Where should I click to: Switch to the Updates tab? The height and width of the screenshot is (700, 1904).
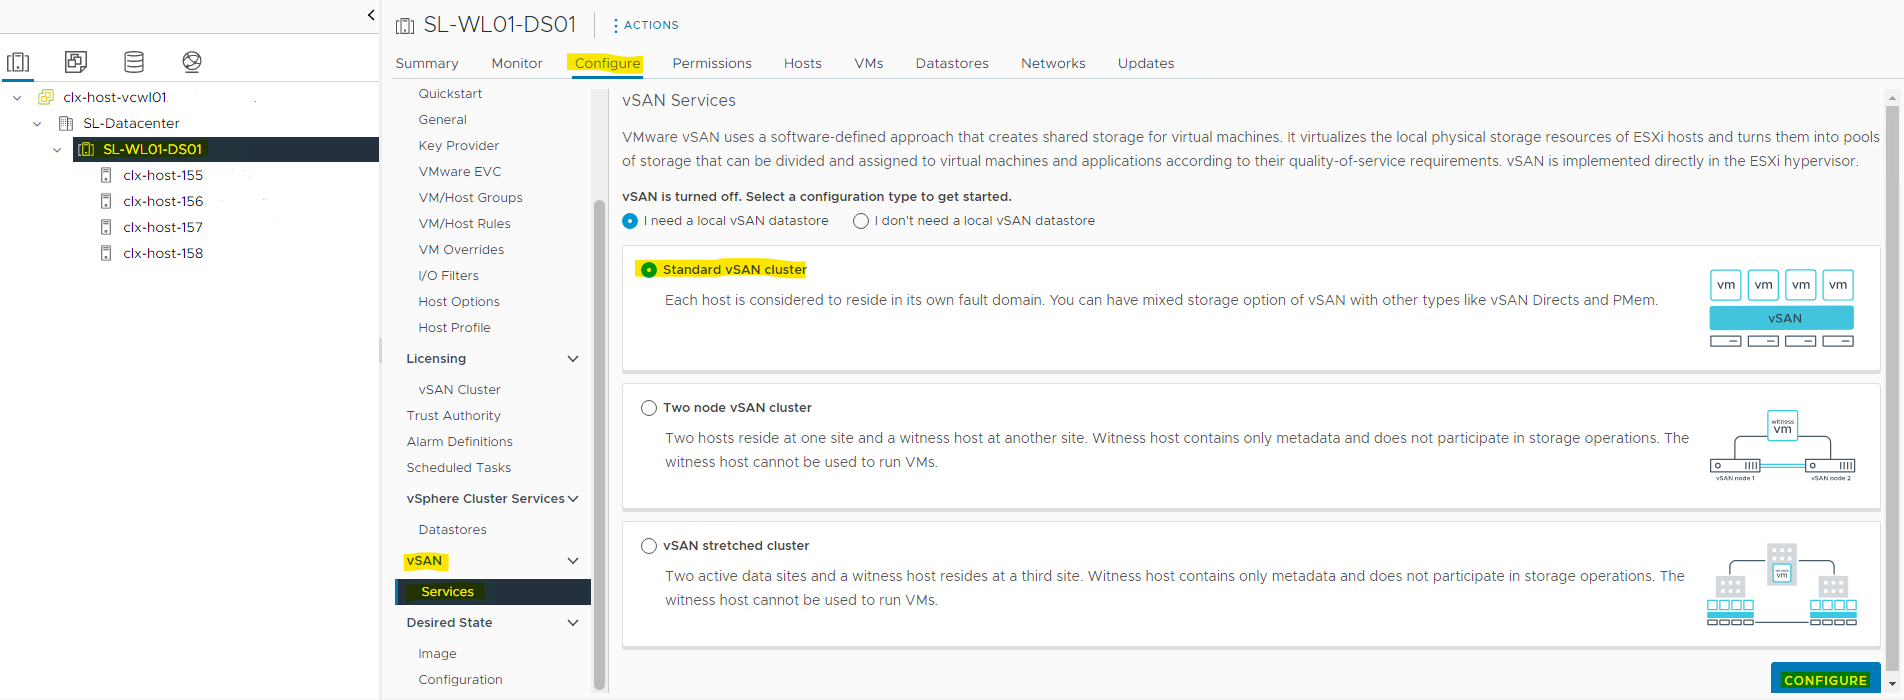(x=1146, y=63)
